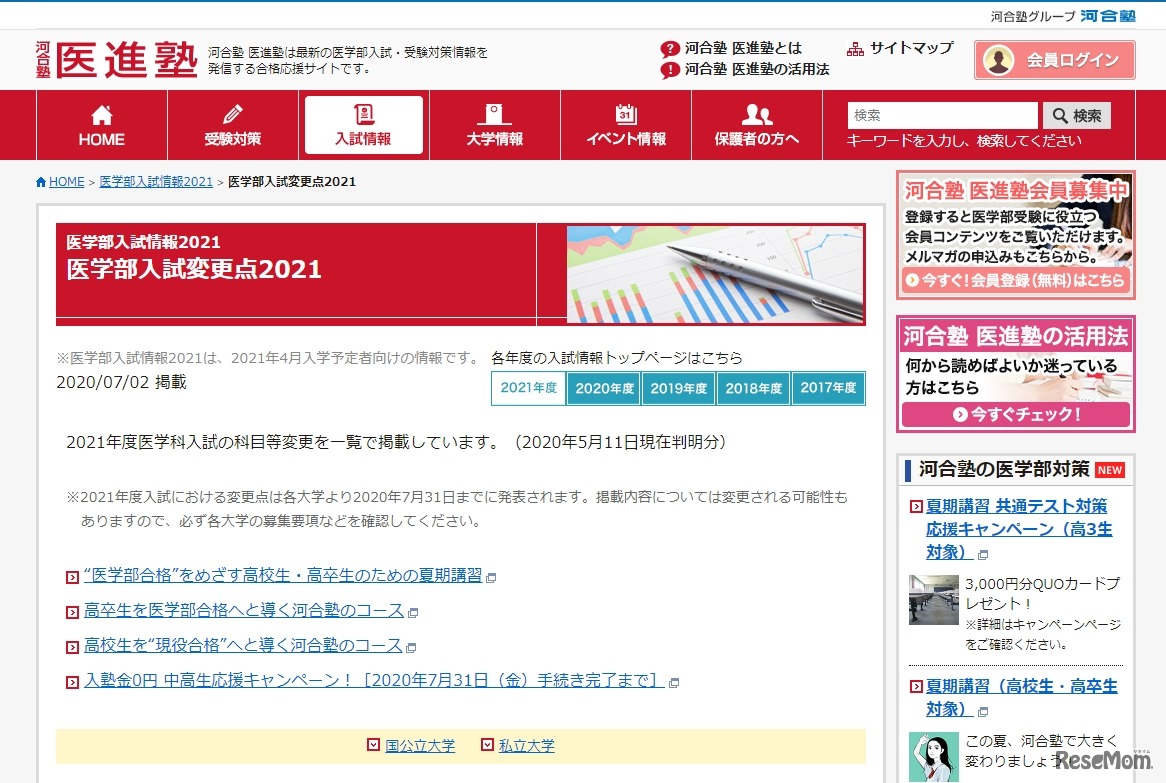Click the 河合塾 group logo at top right

1108,16
